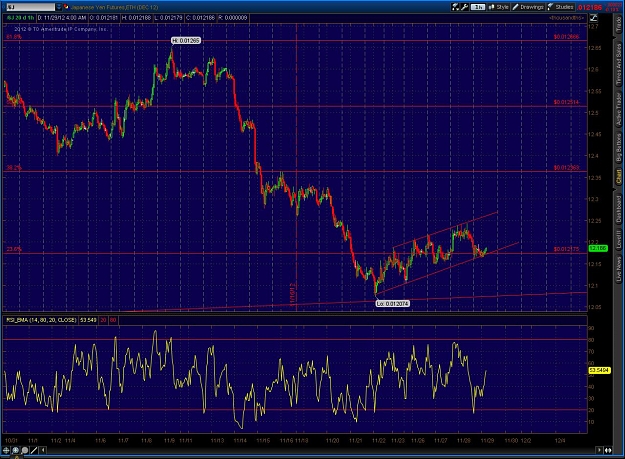Screen dimensions: 625x459
Task: Click the green 12.186 price bubble
Action: (x=598, y=248)
